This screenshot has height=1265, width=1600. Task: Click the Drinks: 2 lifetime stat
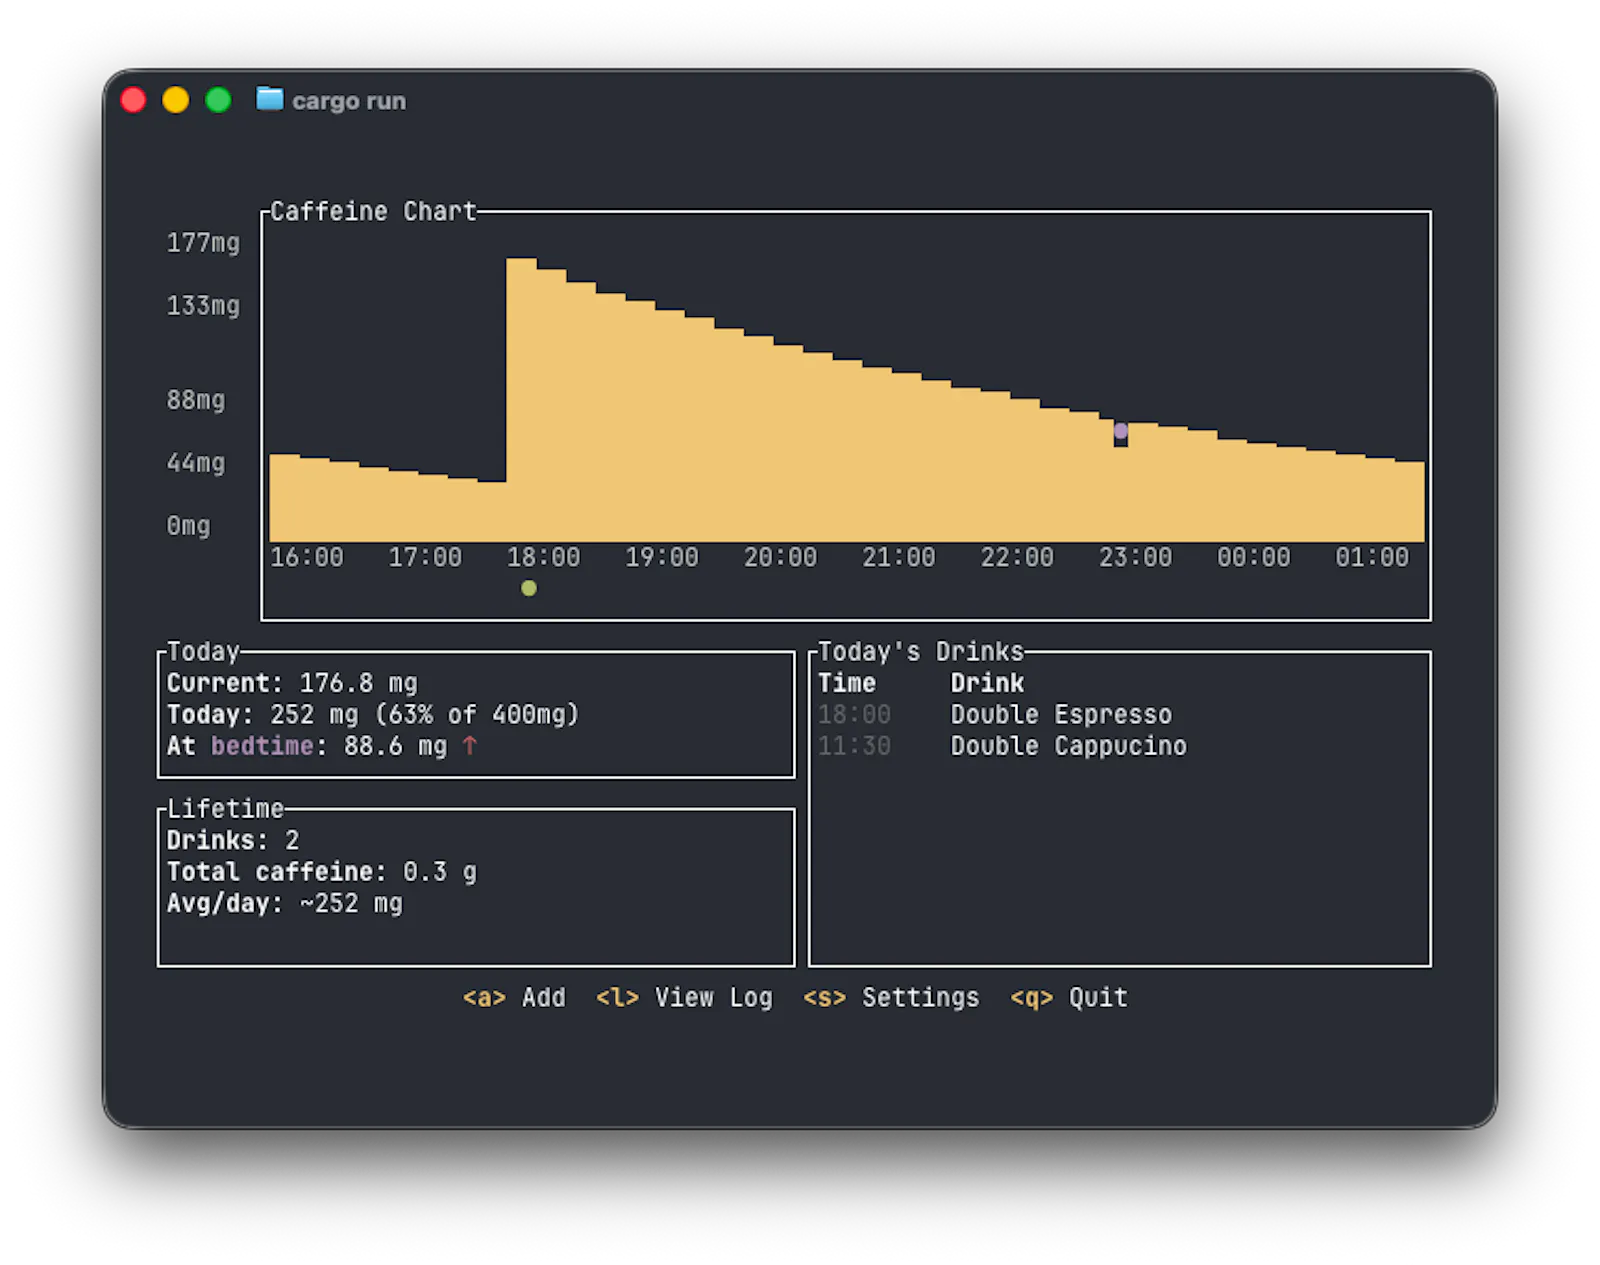(x=233, y=840)
